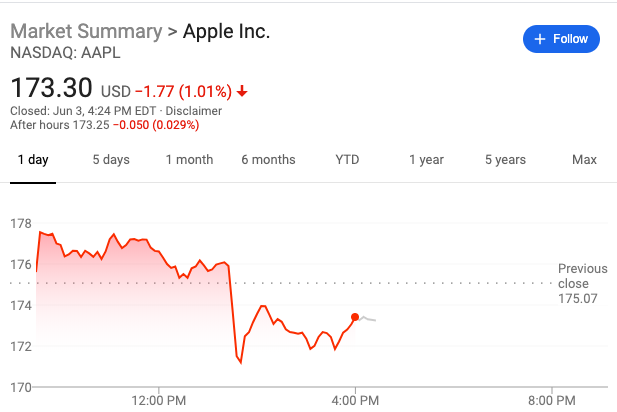Switch to the 1 month tab
Viewport: 617px width, 412px height.
(189, 160)
